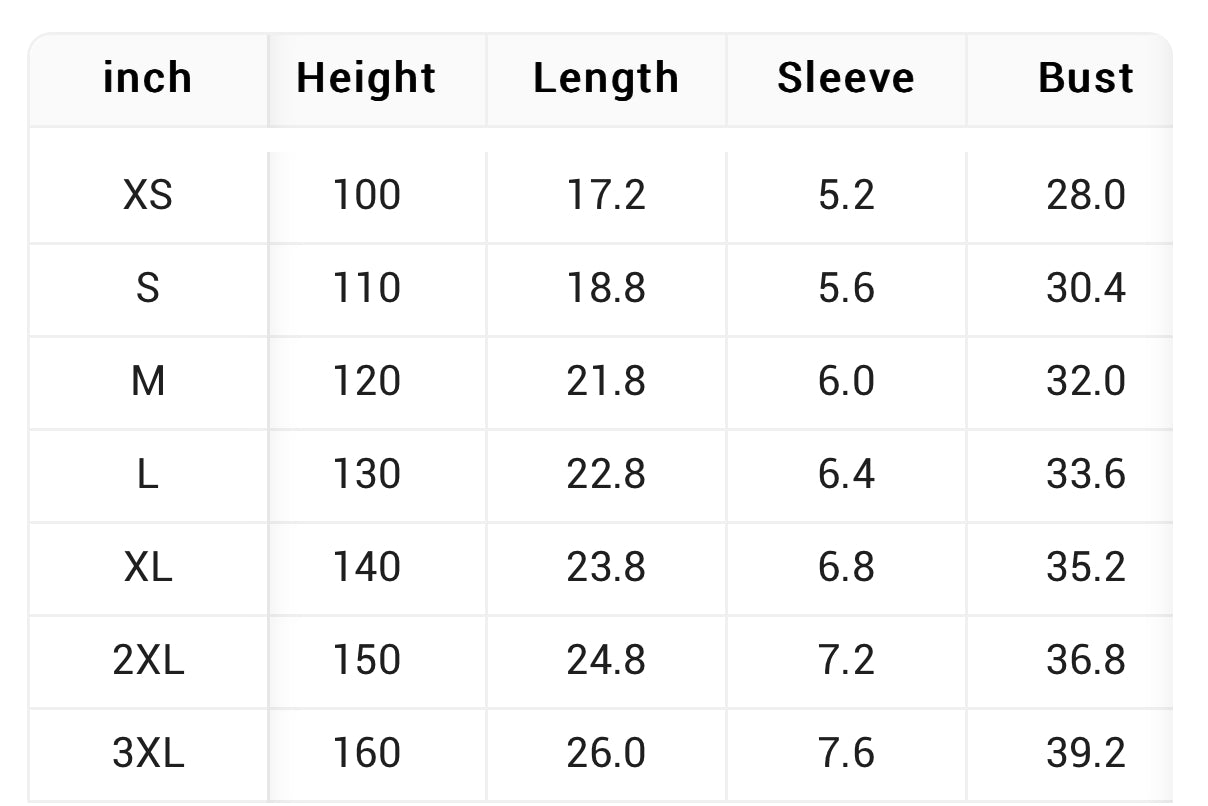Click sleeve value 7.2 for 2XL
The width and height of the screenshot is (1208, 806).
(x=846, y=660)
